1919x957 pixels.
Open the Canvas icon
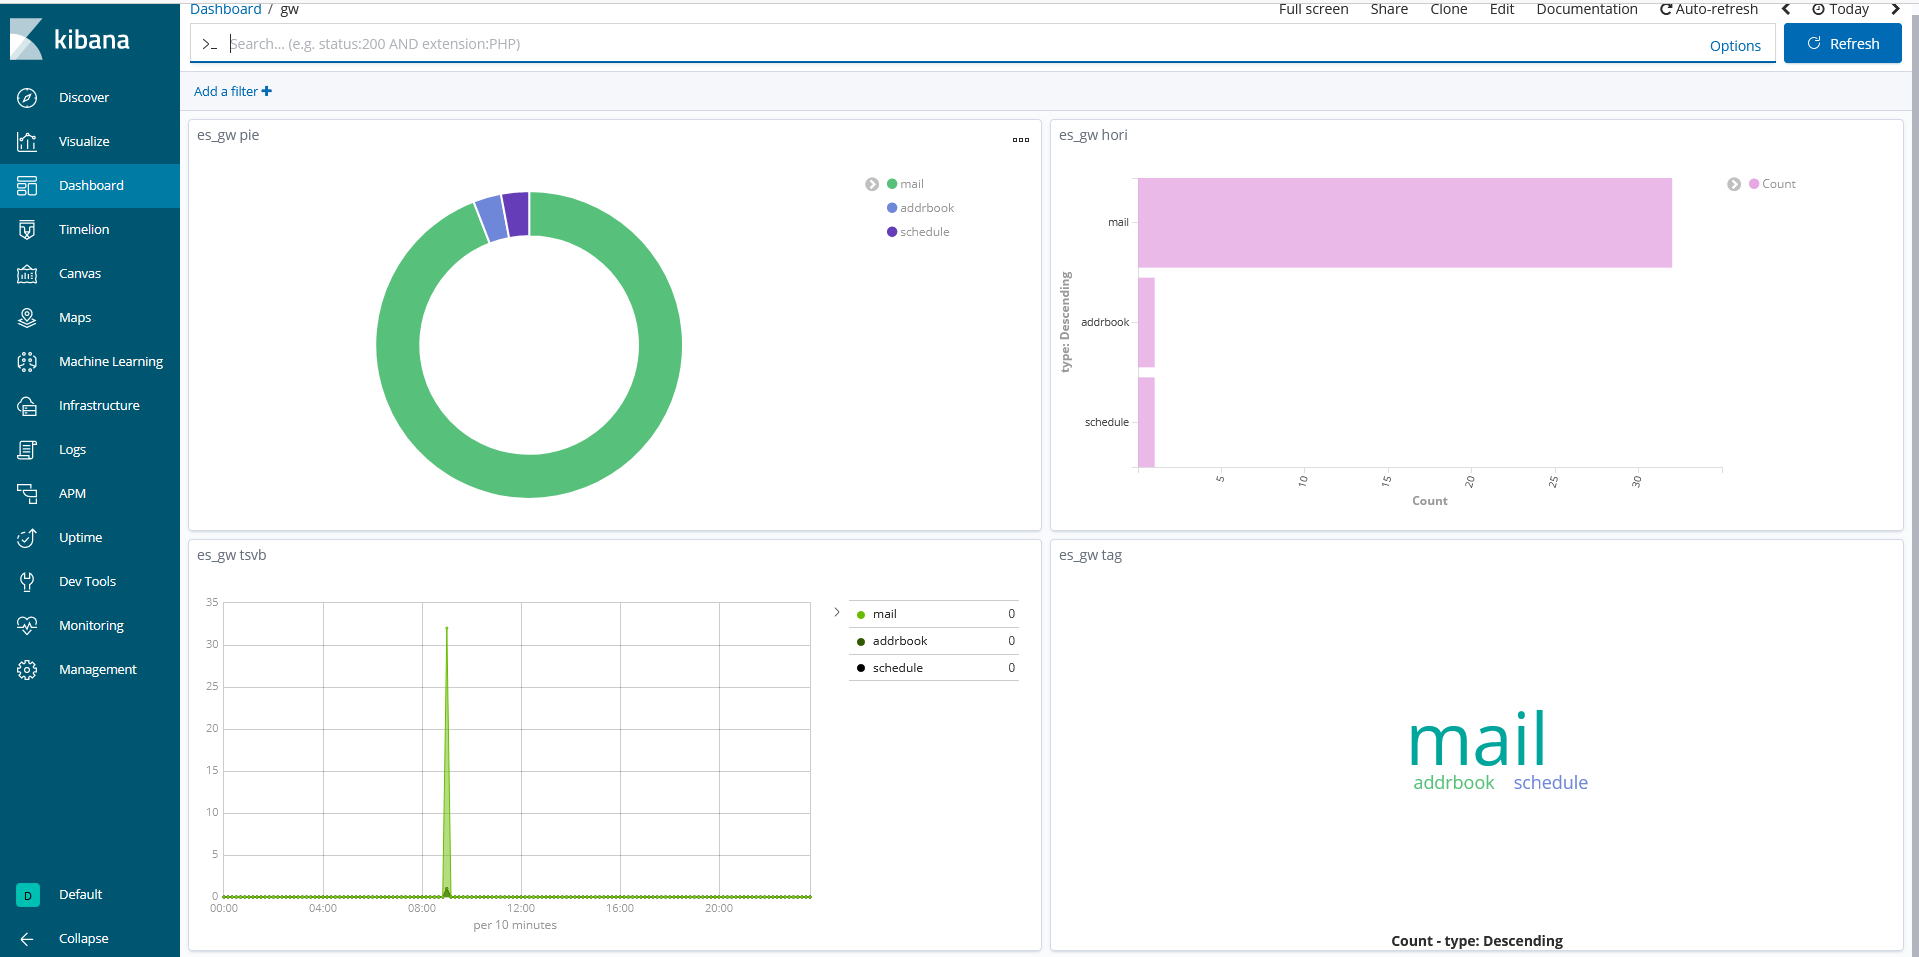pyautogui.click(x=27, y=273)
